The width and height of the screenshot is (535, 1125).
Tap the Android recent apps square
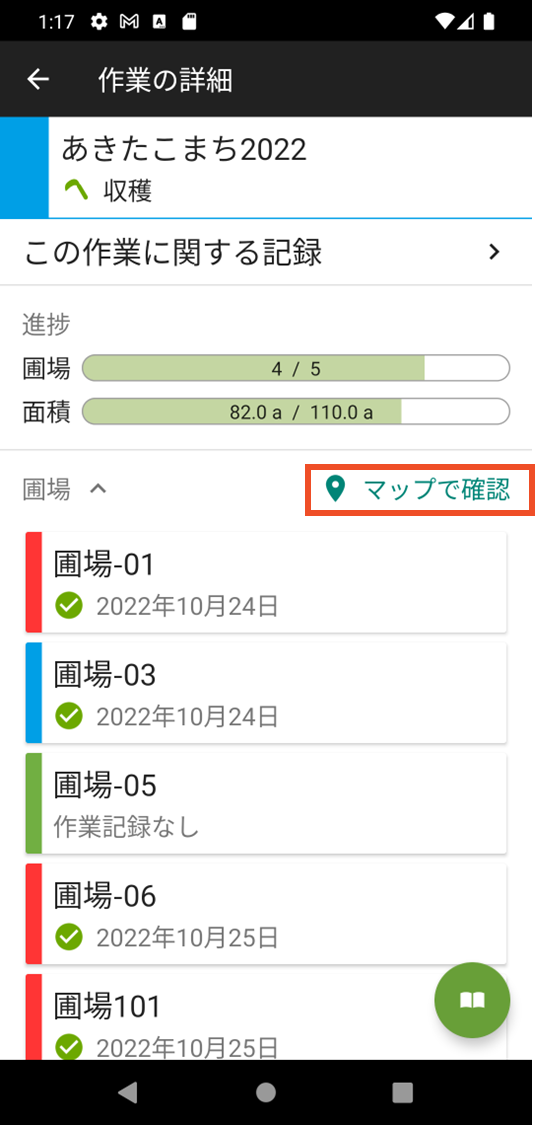click(402, 1091)
